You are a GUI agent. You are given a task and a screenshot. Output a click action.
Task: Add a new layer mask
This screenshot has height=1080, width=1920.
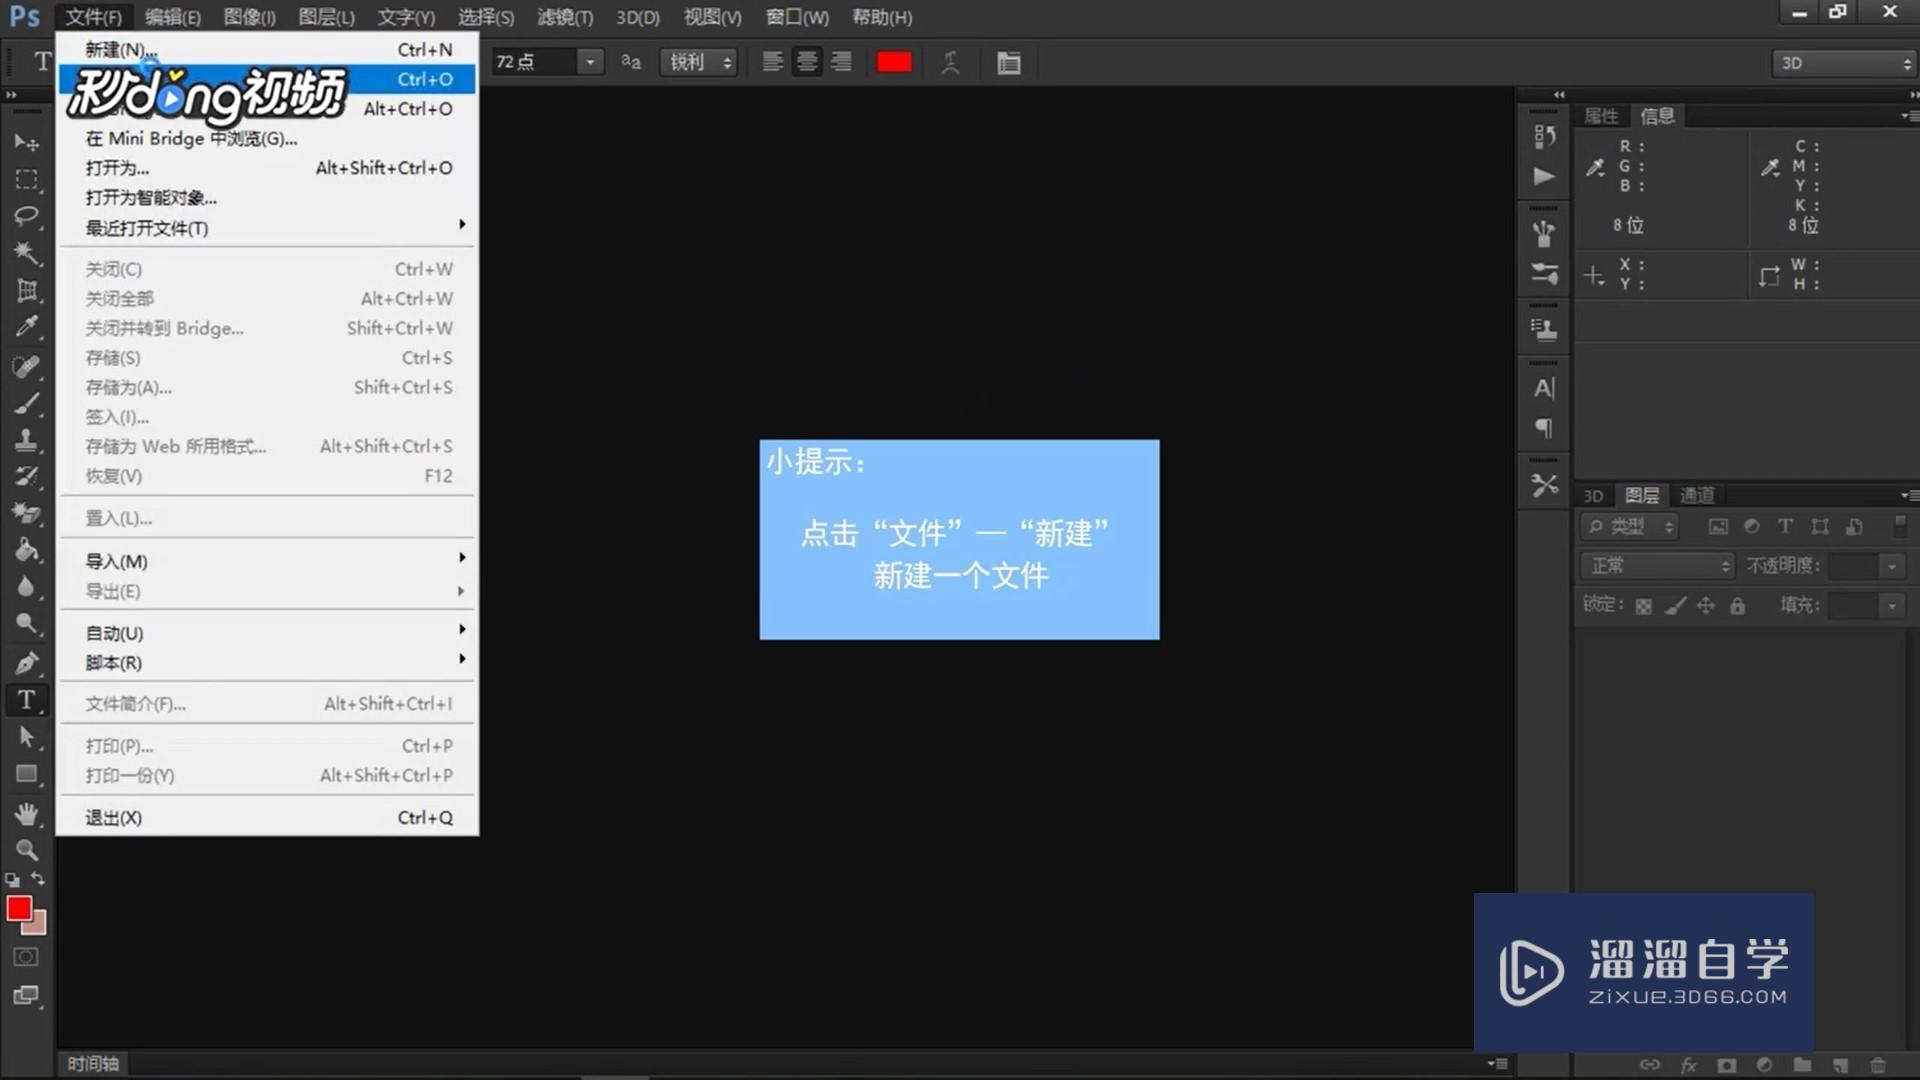1726,1064
